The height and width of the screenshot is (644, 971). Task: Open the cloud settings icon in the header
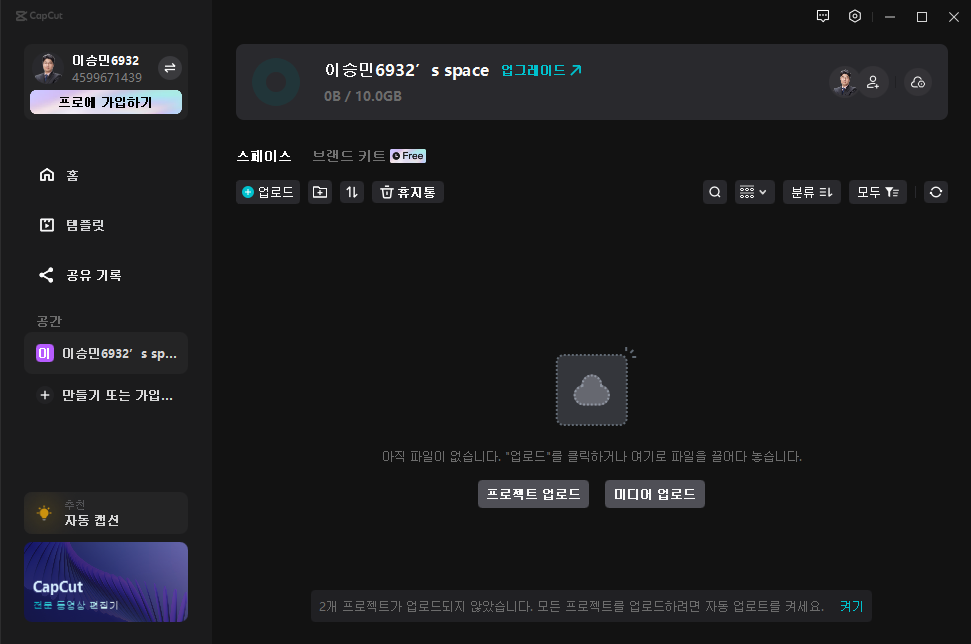click(918, 82)
